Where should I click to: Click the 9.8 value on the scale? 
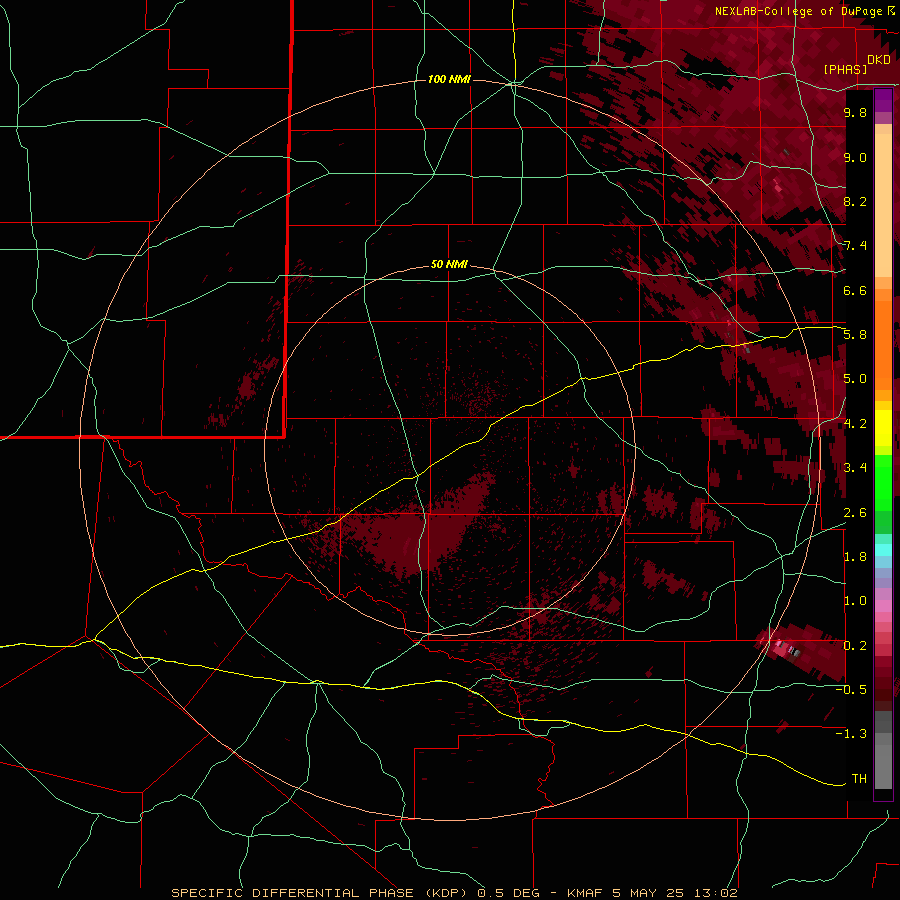pos(855,112)
